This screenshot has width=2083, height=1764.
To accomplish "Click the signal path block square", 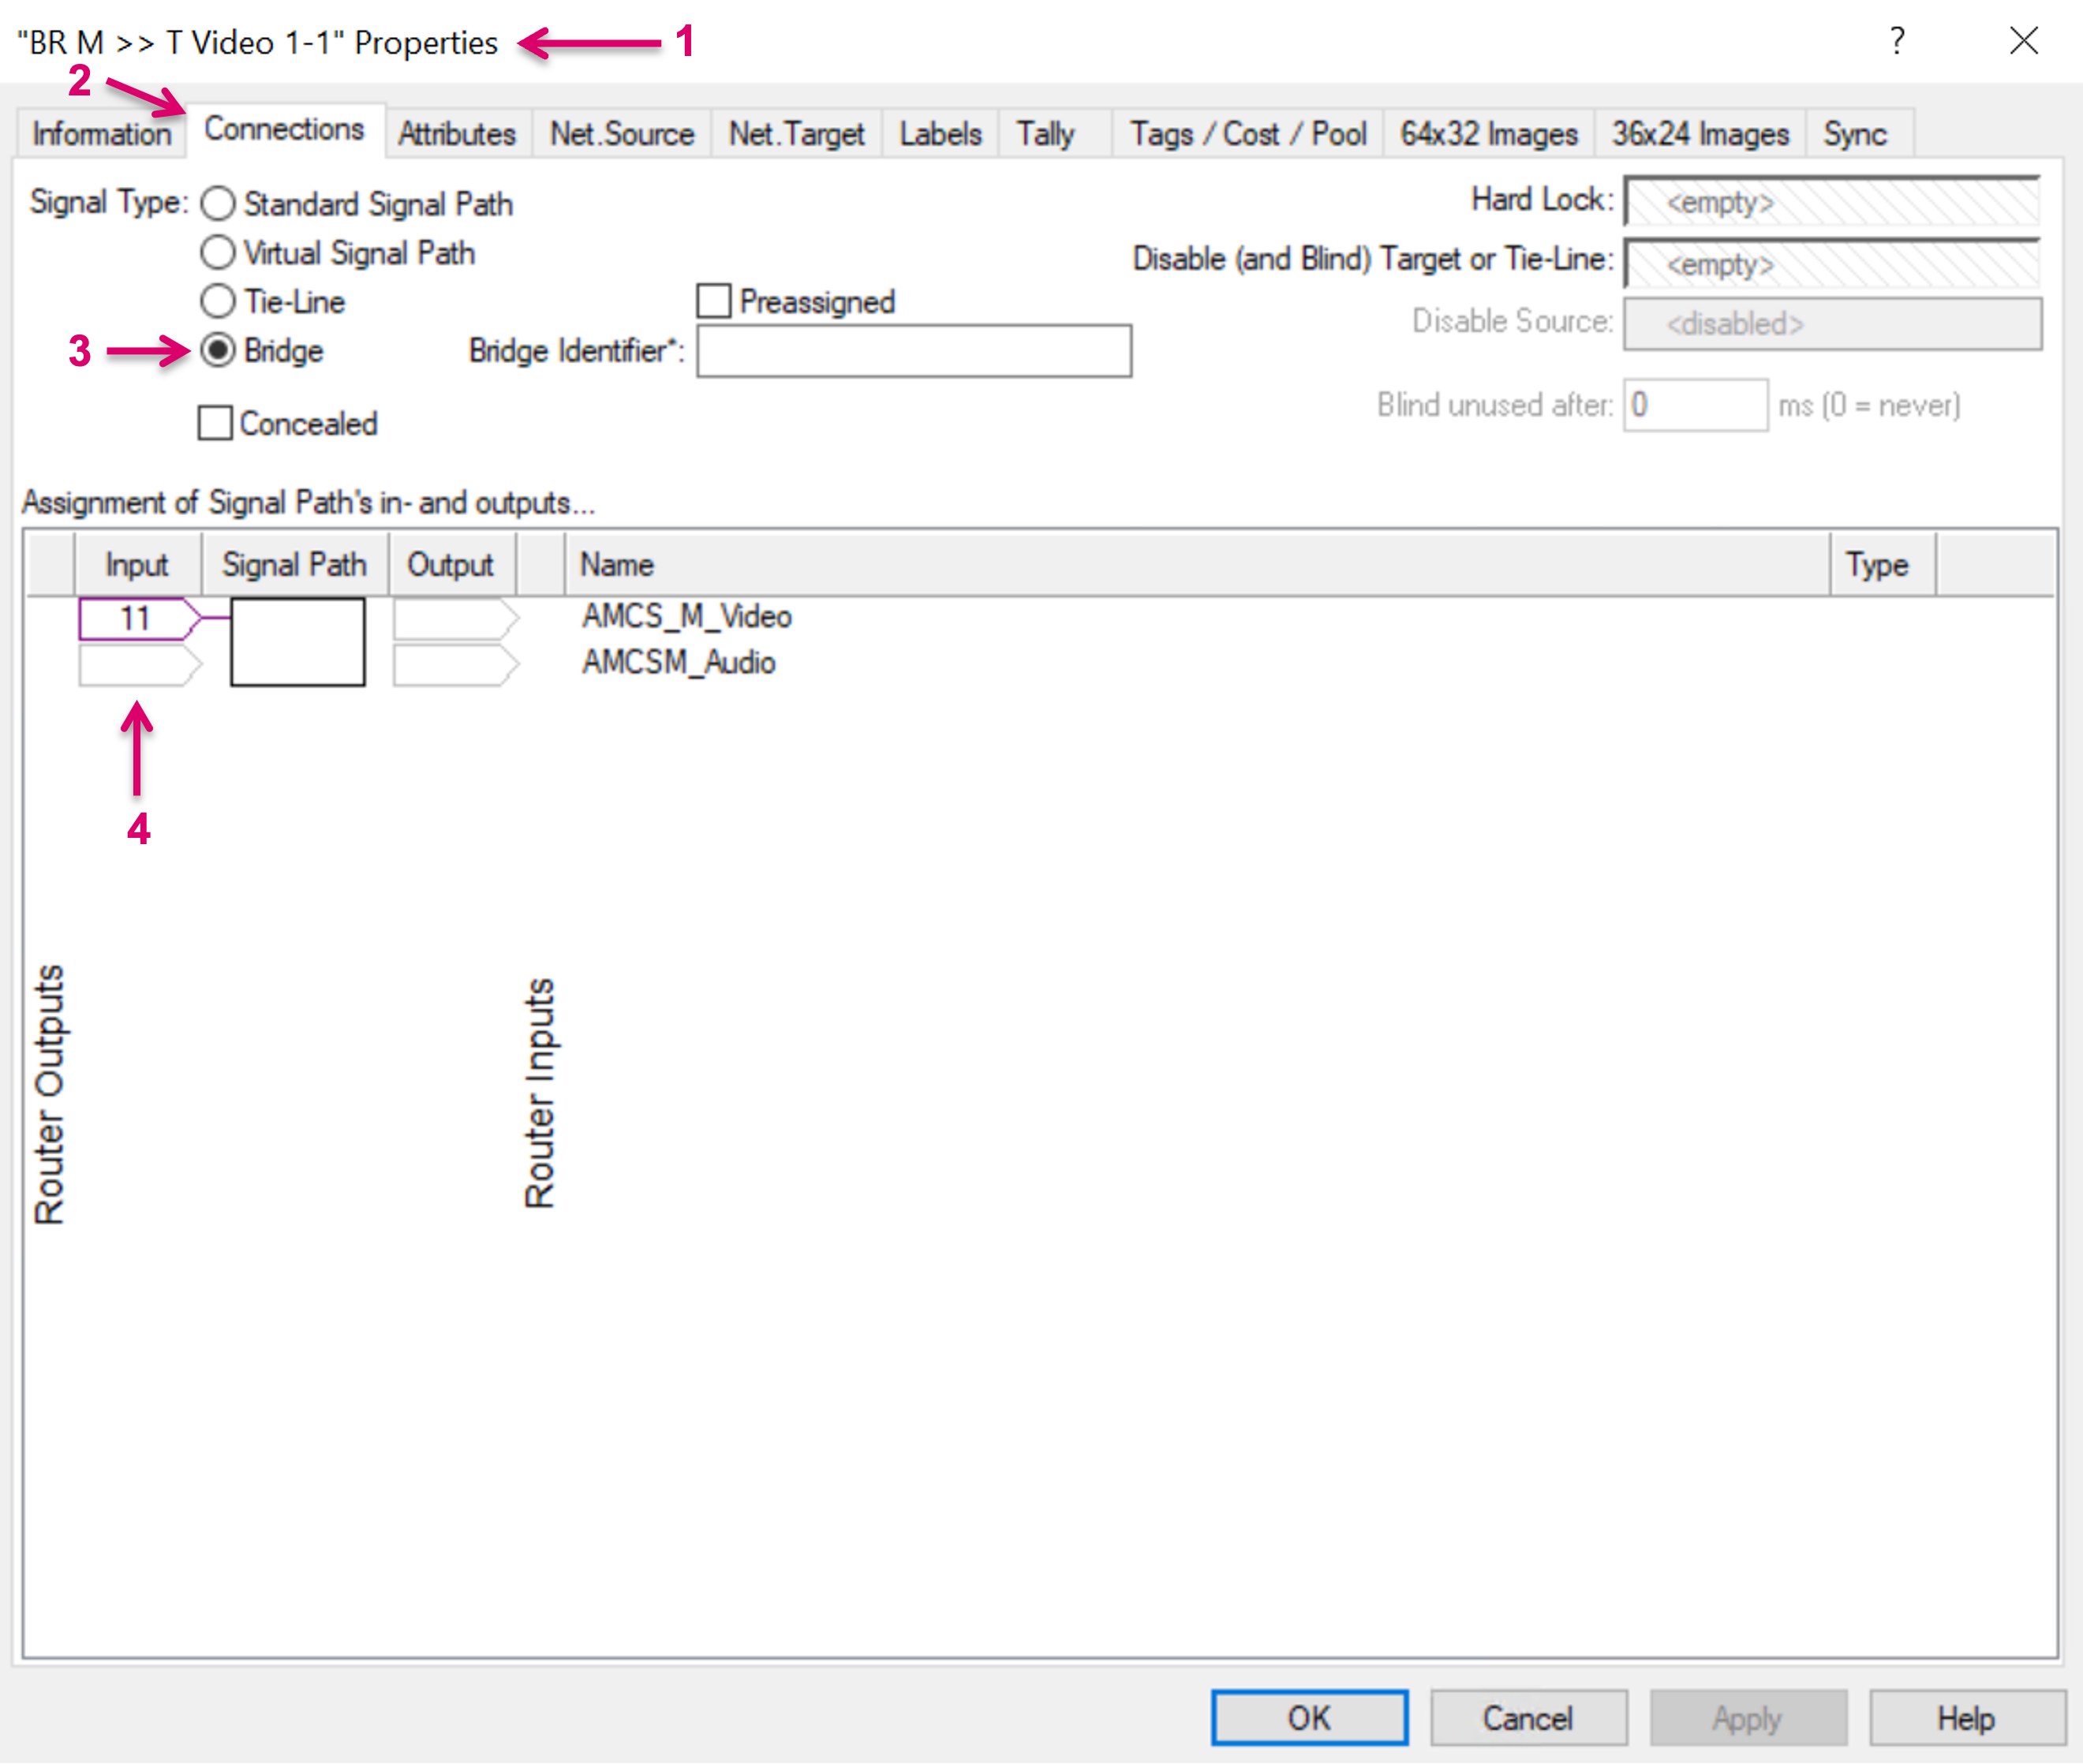I will [x=297, y=642].
